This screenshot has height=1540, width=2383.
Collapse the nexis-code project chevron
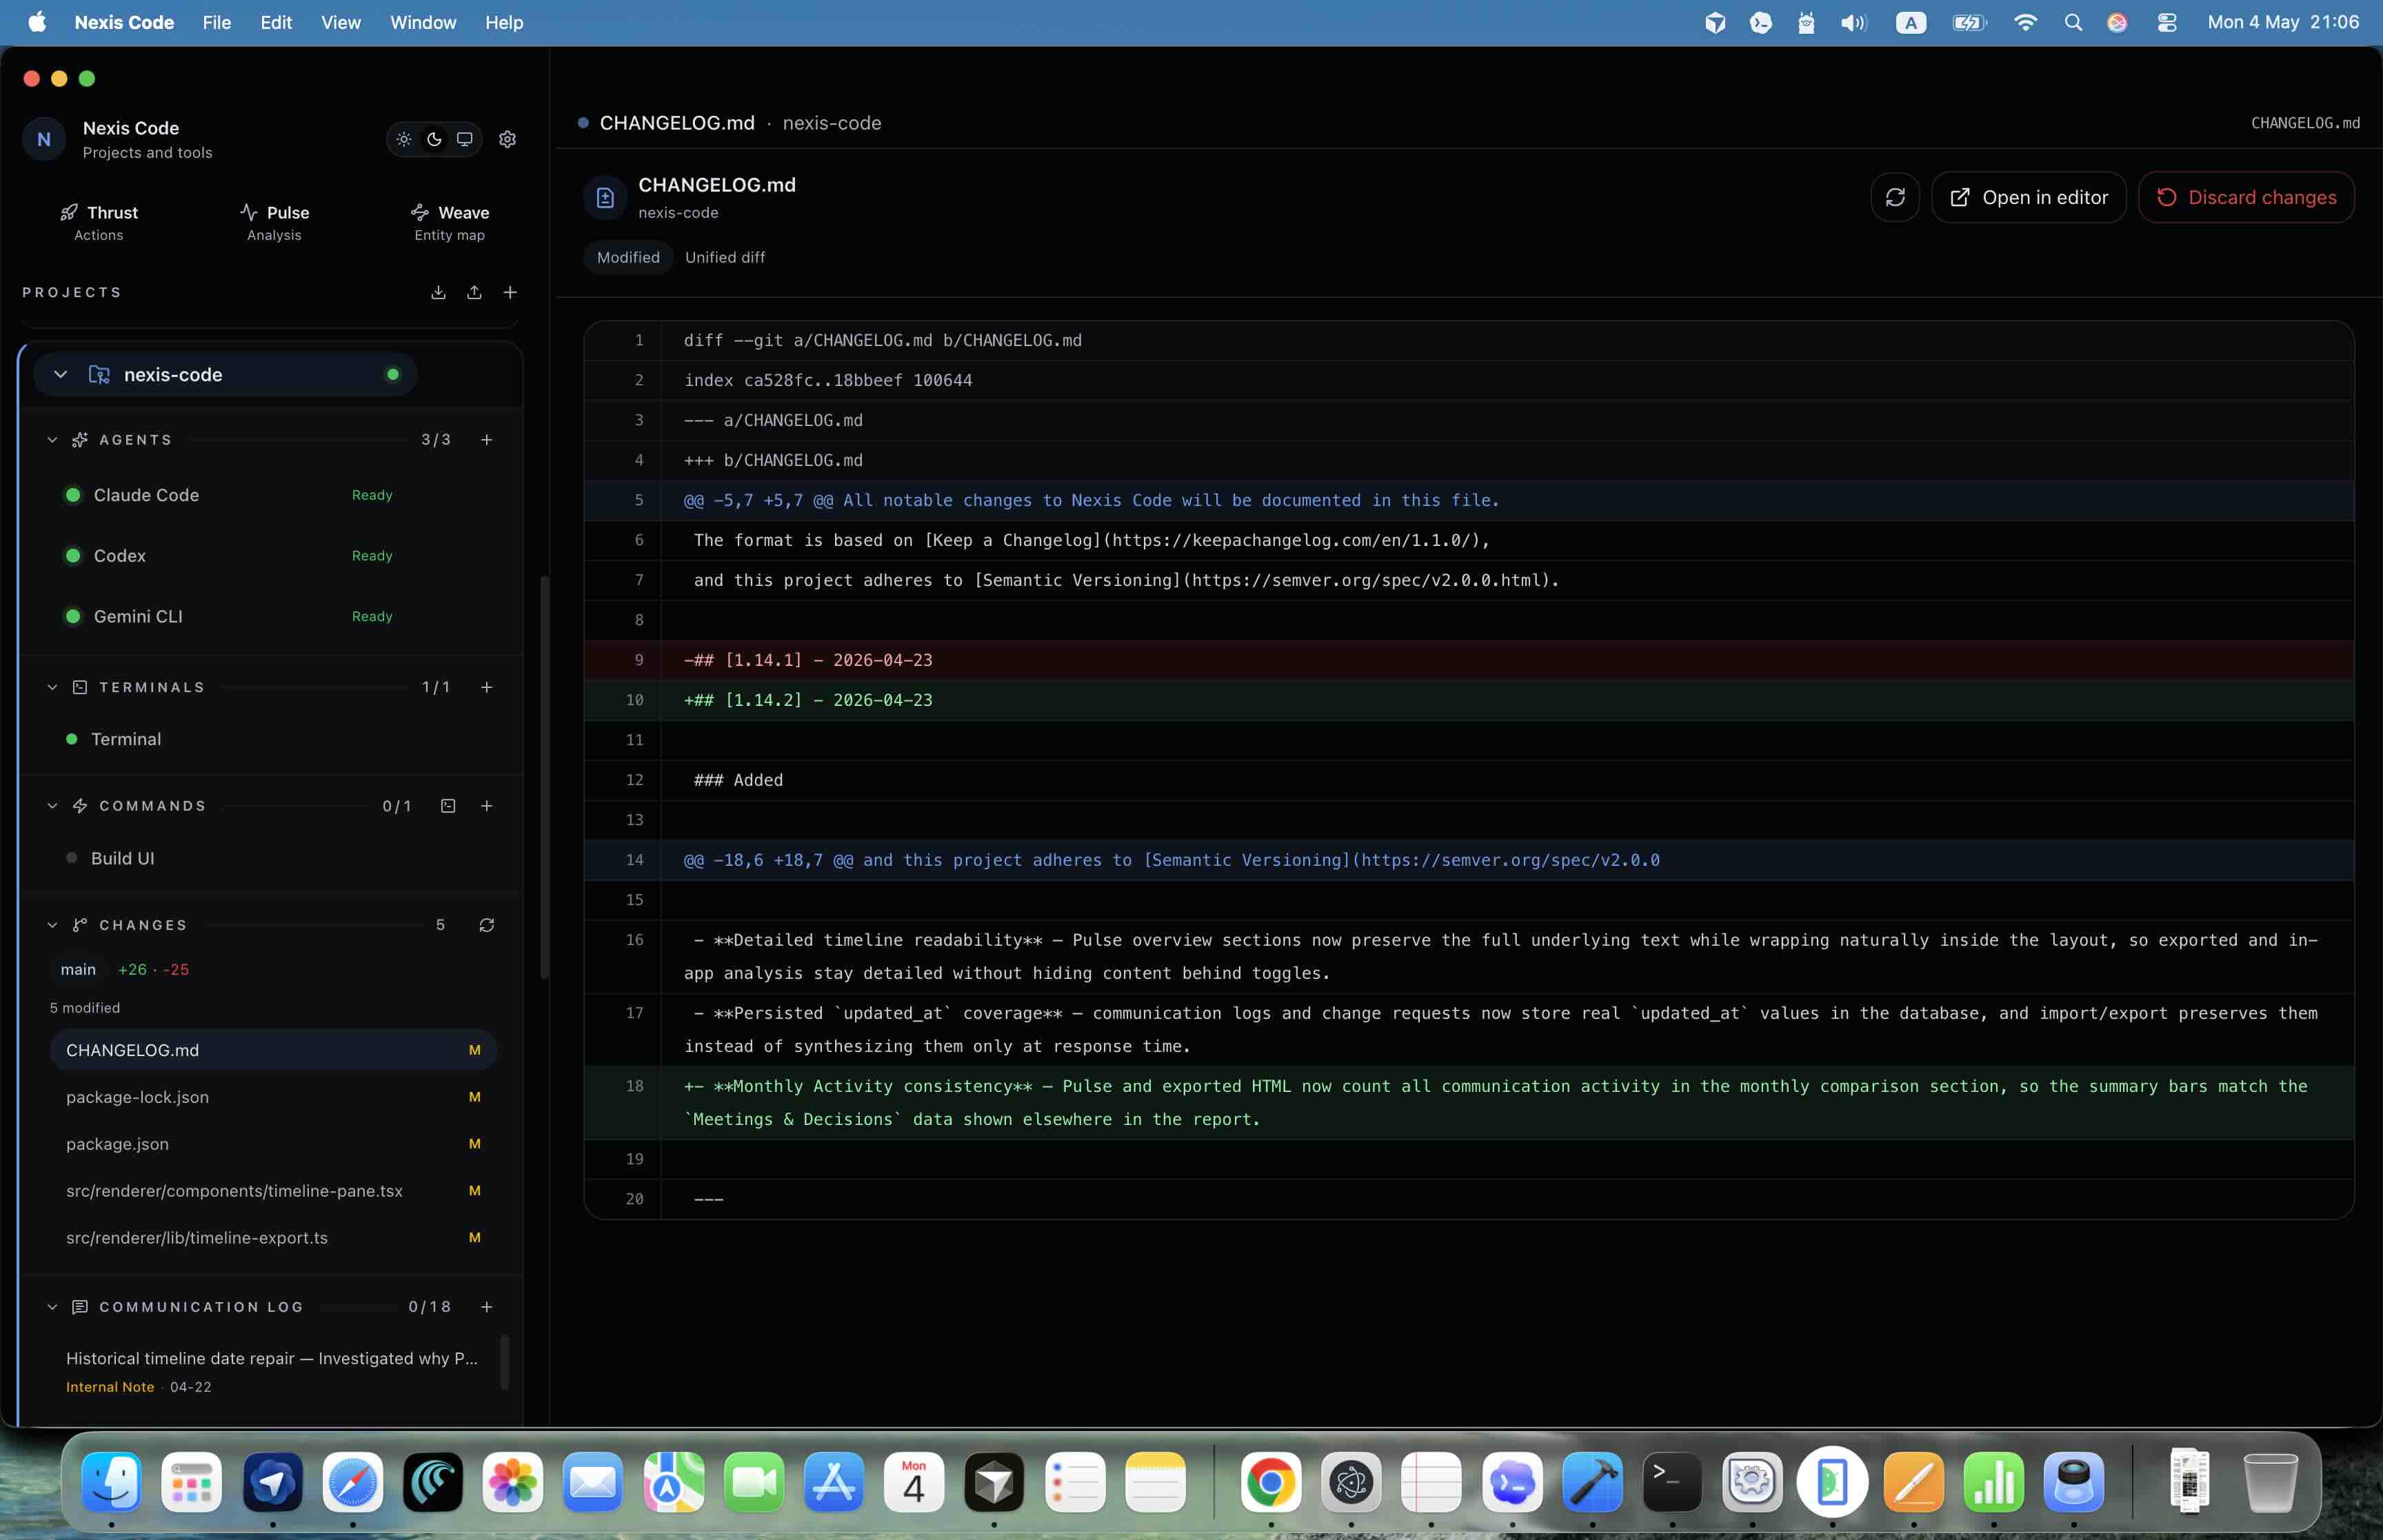(x=61, y=374)
